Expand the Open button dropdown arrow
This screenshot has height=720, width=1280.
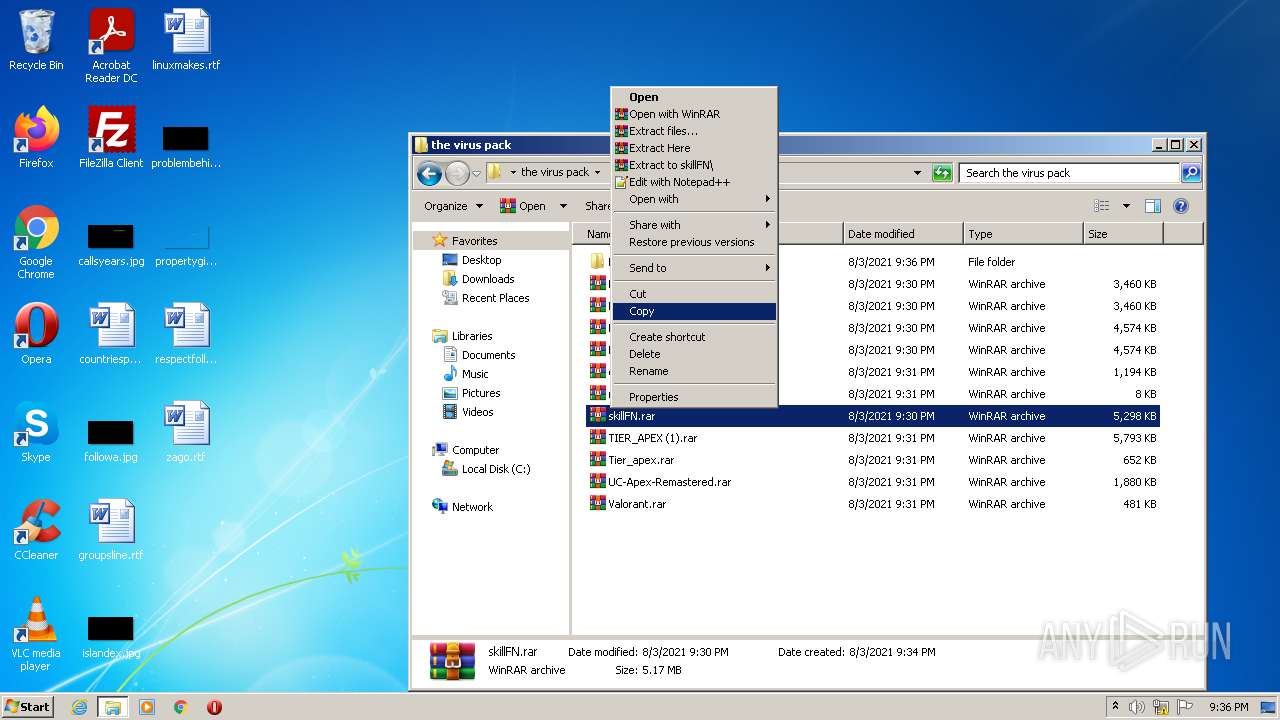(563, 206)
